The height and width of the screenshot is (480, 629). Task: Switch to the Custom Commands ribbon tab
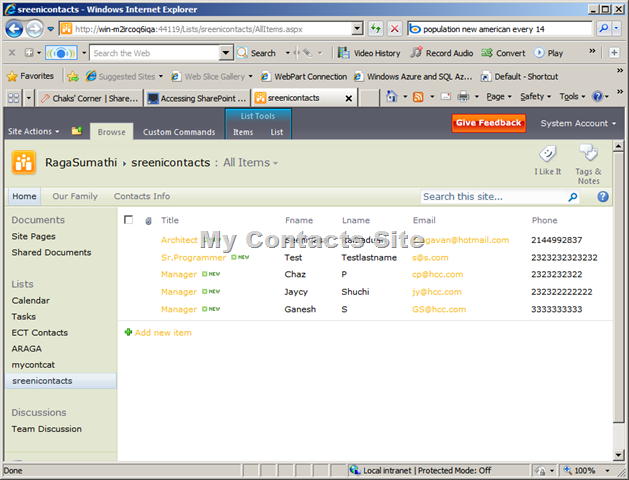coord(179,132)
